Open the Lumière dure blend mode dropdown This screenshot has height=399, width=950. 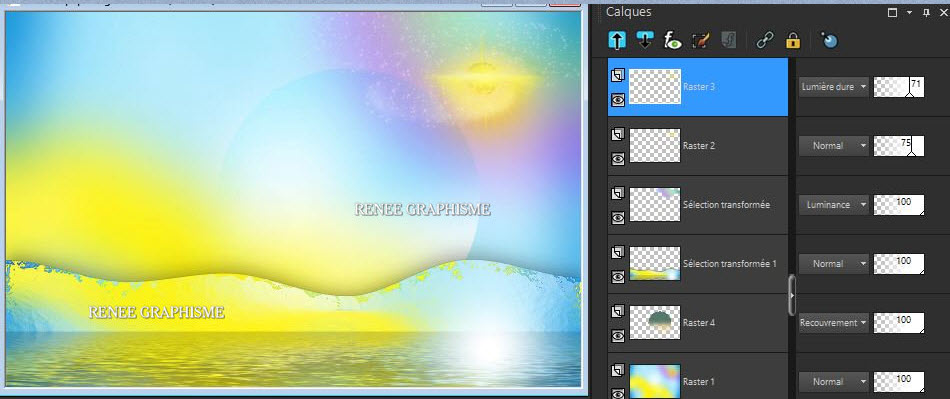coord(833,87)
